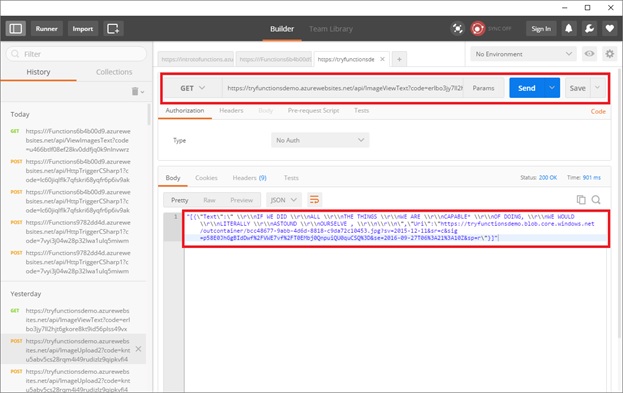623x393 pixels.
Task: Open the request Authorization tab
Action: pyautogui.click(x=185, y=110)
